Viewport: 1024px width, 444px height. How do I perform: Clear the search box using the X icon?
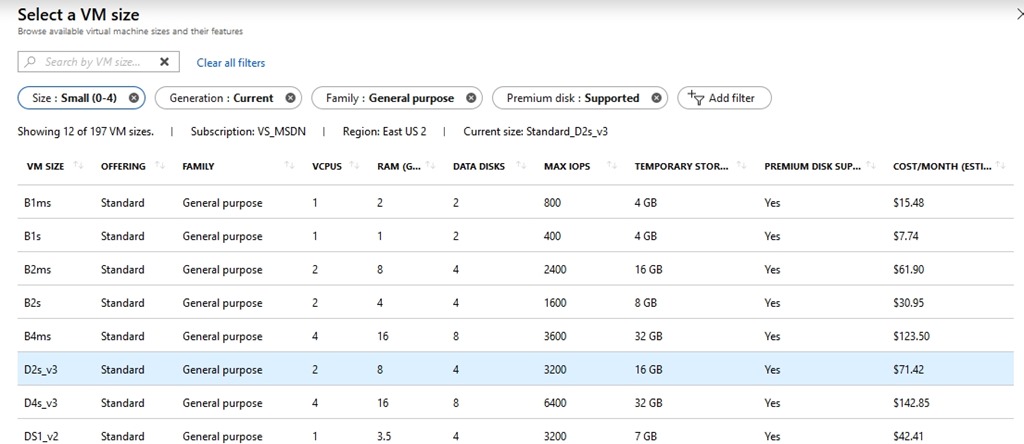pos(164,62)
